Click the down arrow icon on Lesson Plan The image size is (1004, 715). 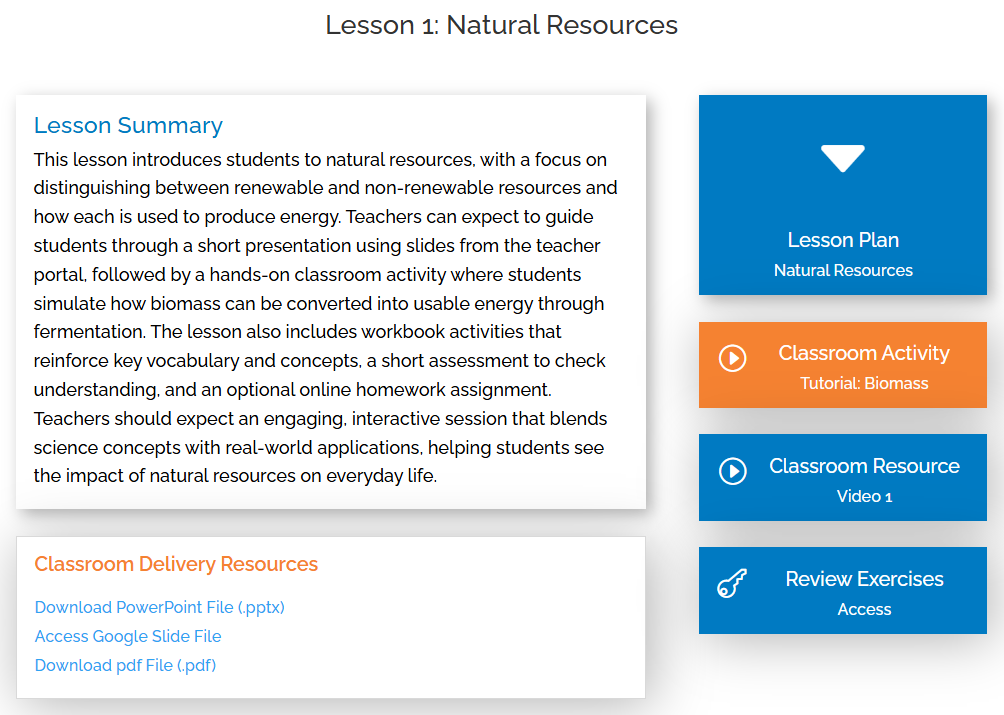tap(842, 158)
